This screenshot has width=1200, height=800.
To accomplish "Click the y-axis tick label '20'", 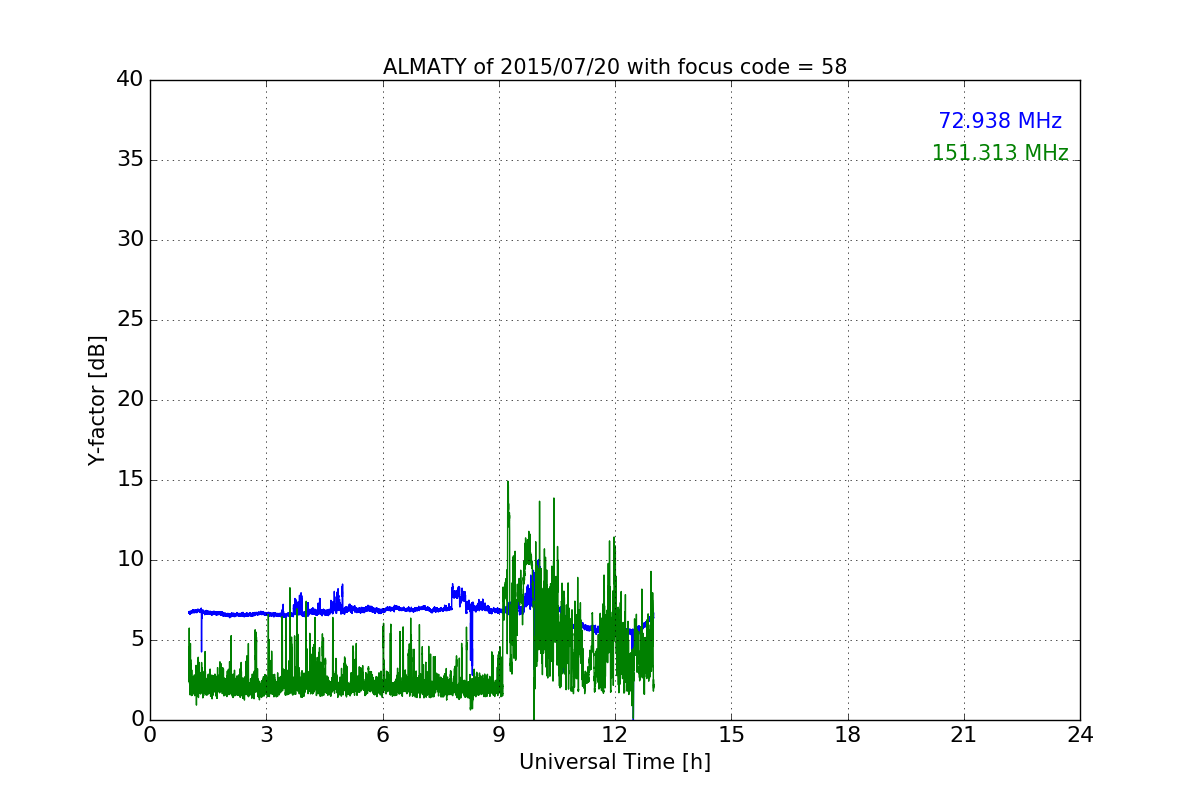I will click(130, 400).
